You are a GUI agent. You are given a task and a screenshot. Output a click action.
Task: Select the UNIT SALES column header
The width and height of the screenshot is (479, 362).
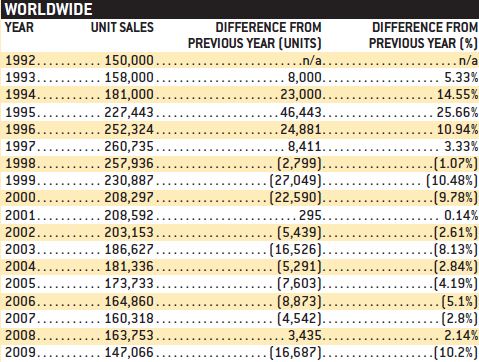tap(122, 27)
